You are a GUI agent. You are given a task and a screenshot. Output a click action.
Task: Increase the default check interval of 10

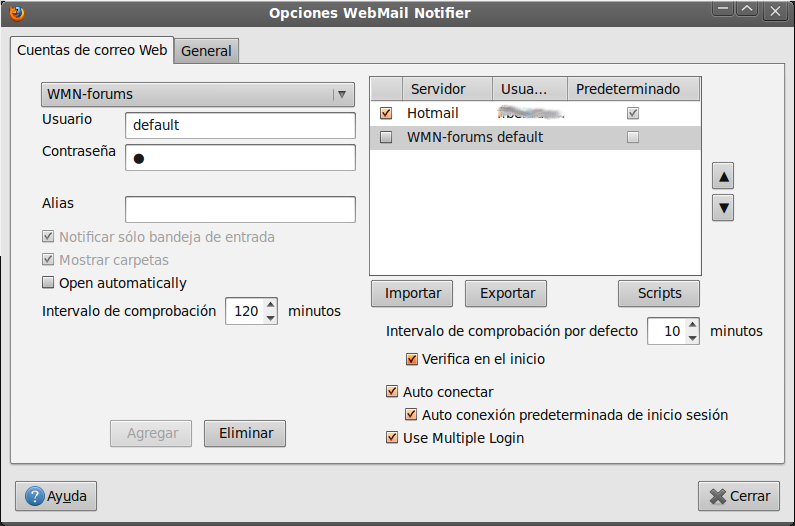693,325
